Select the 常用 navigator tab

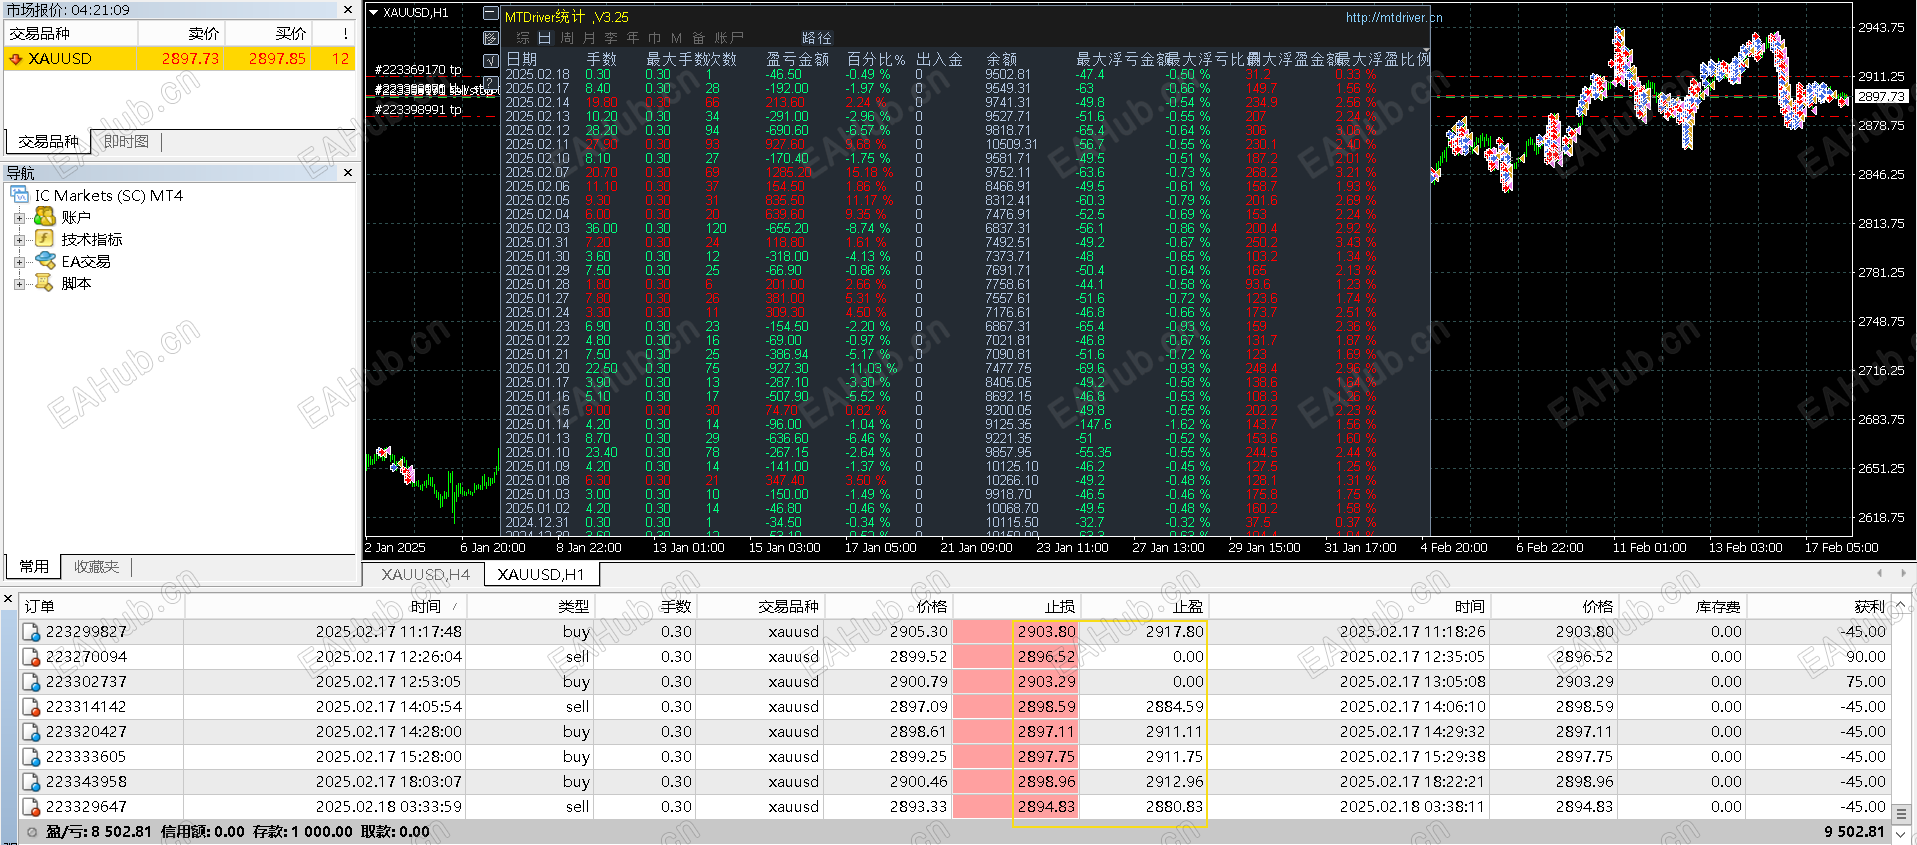pyautogui.click(x=34, y=567)
